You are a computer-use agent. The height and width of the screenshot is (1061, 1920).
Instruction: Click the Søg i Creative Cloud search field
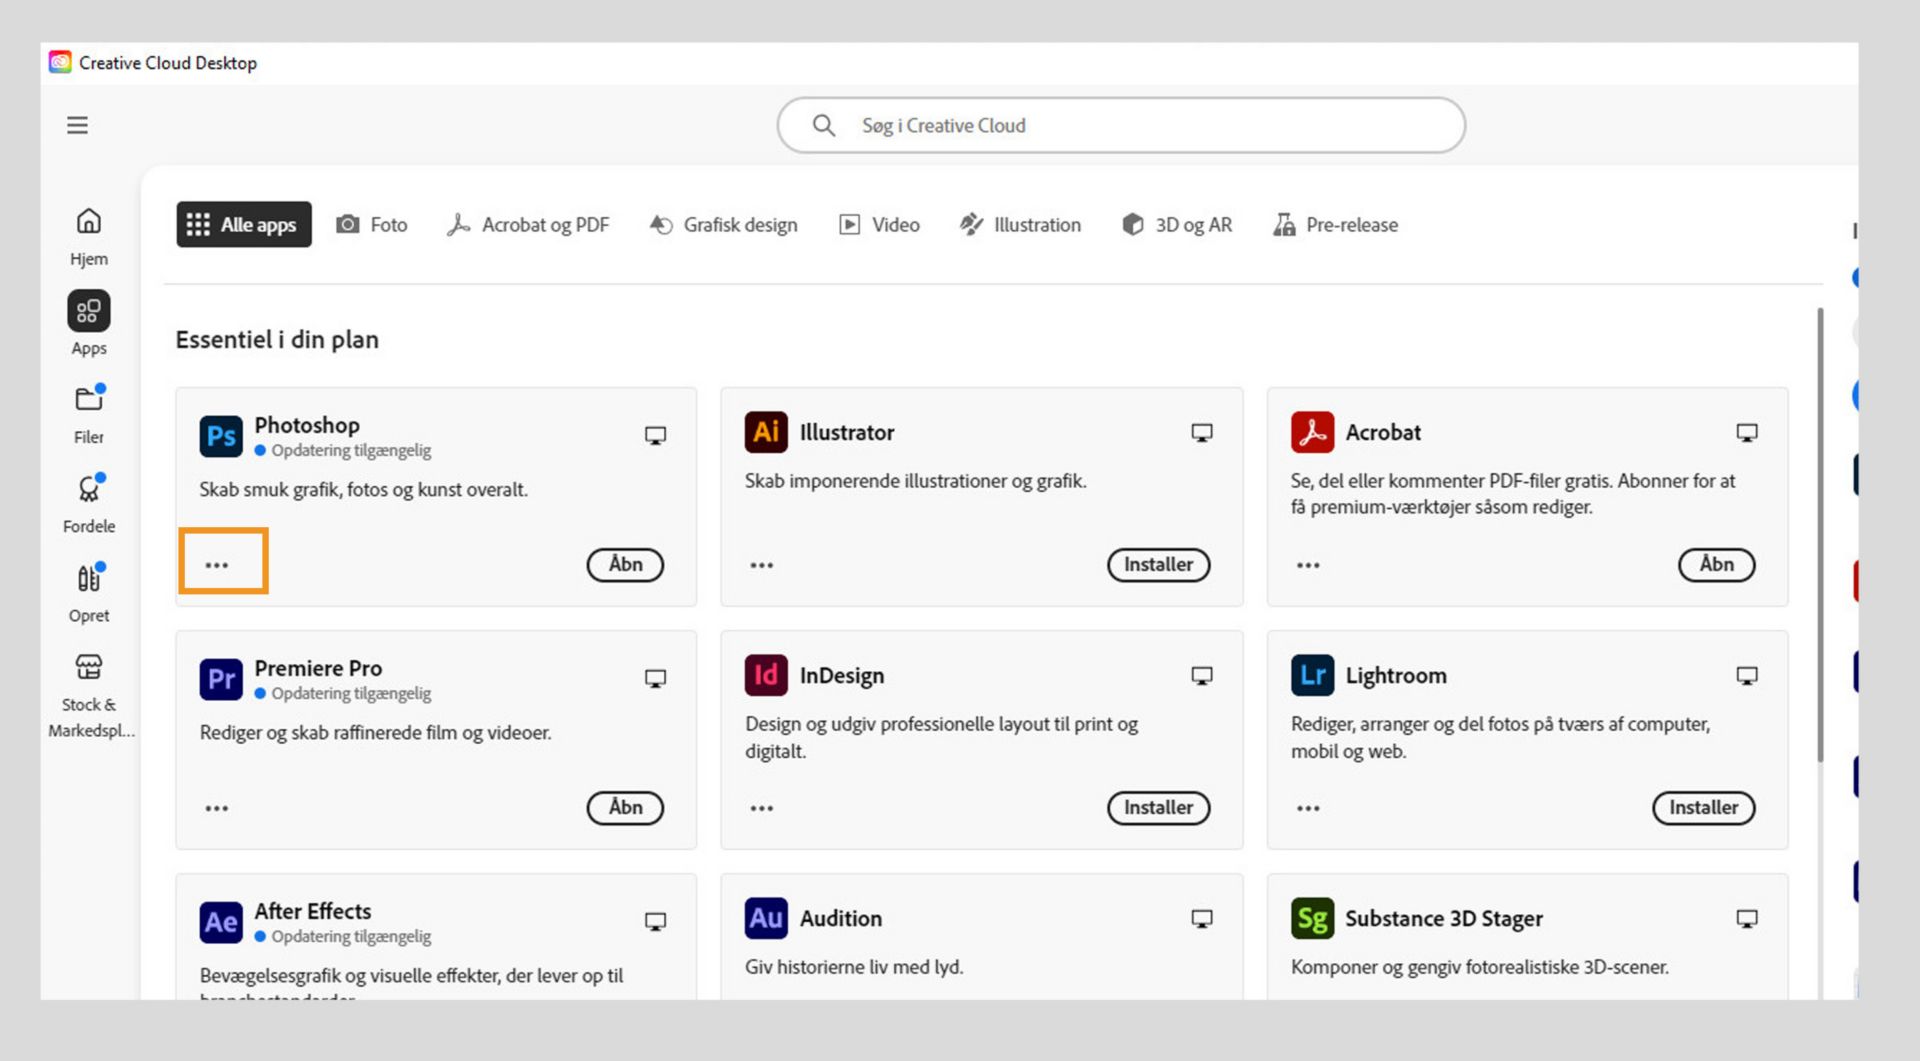[x=1120, y=126]
